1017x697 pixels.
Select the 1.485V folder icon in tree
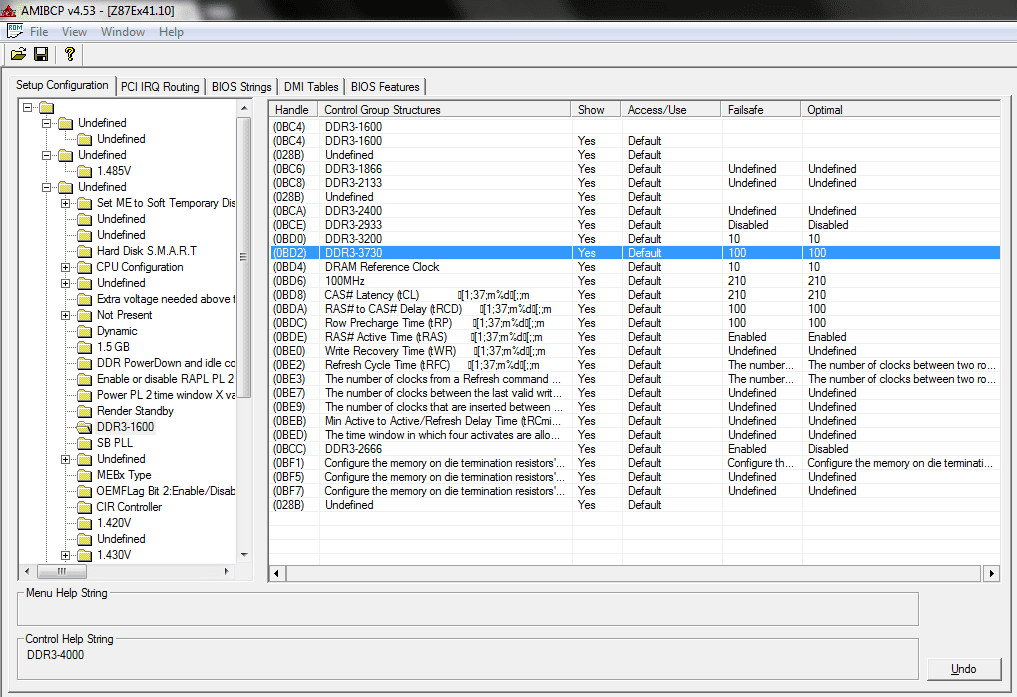[84, 171]
